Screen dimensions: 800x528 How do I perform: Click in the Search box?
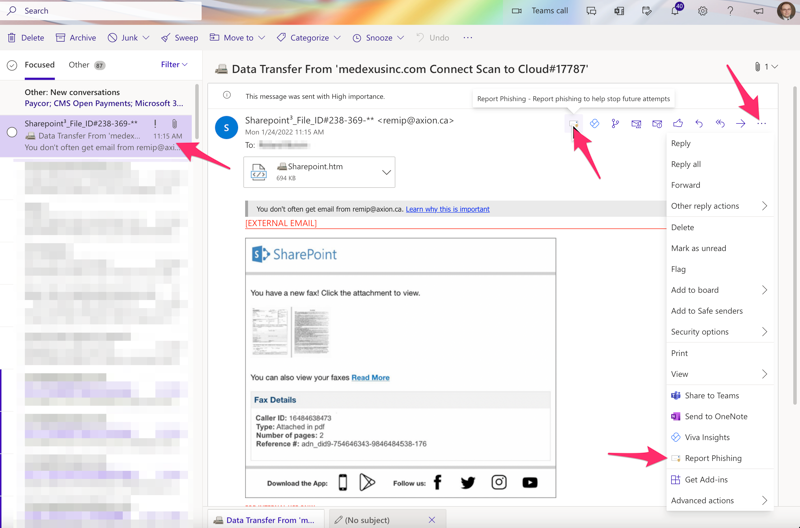pos(100,11)
